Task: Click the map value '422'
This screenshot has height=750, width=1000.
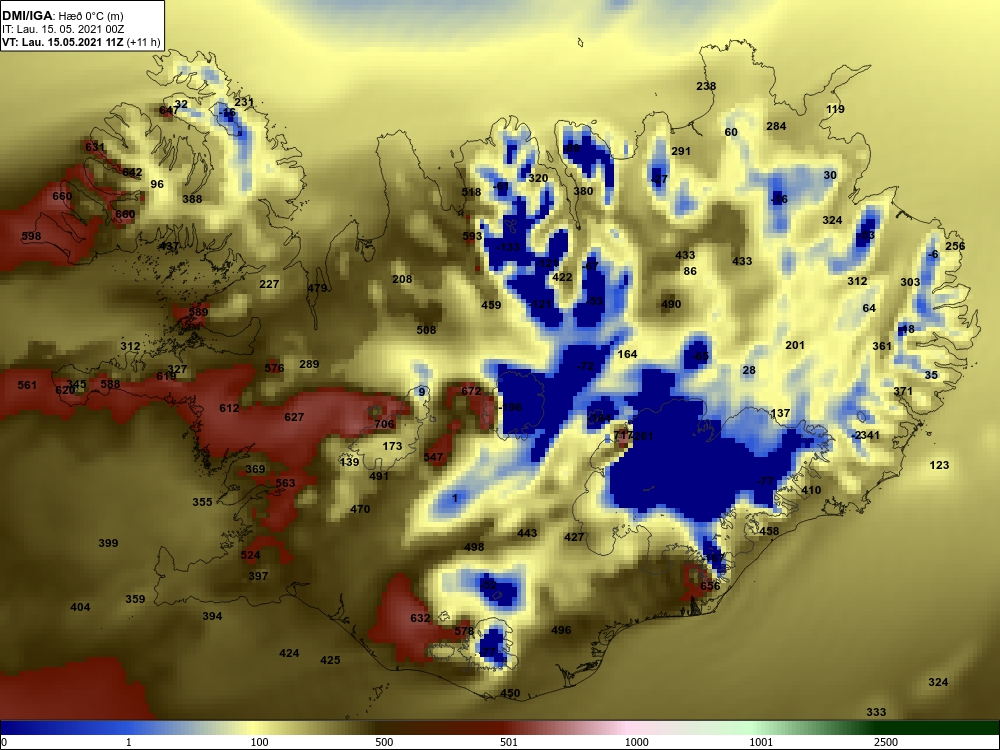Action: click(x=562, y=277)
